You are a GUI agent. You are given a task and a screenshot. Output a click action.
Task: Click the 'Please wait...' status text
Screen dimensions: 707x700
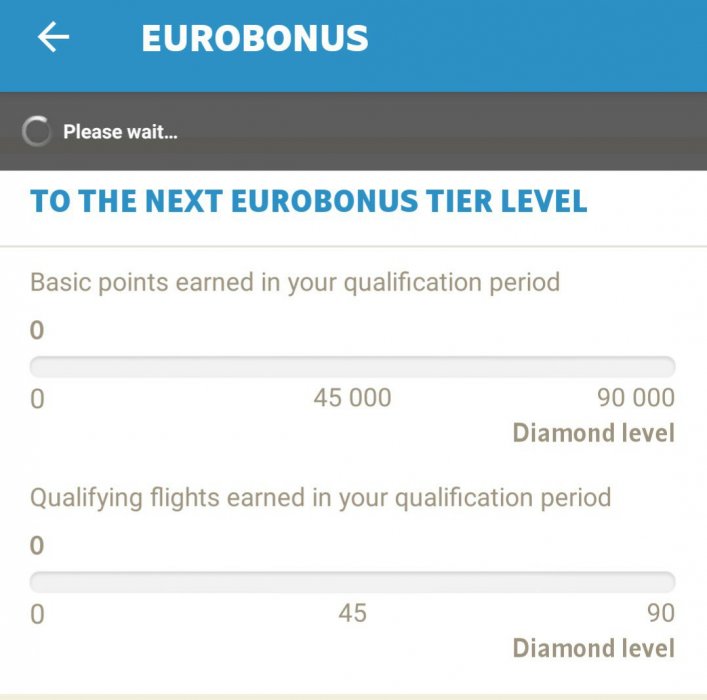pyautogui.click(x=120, y=132)
